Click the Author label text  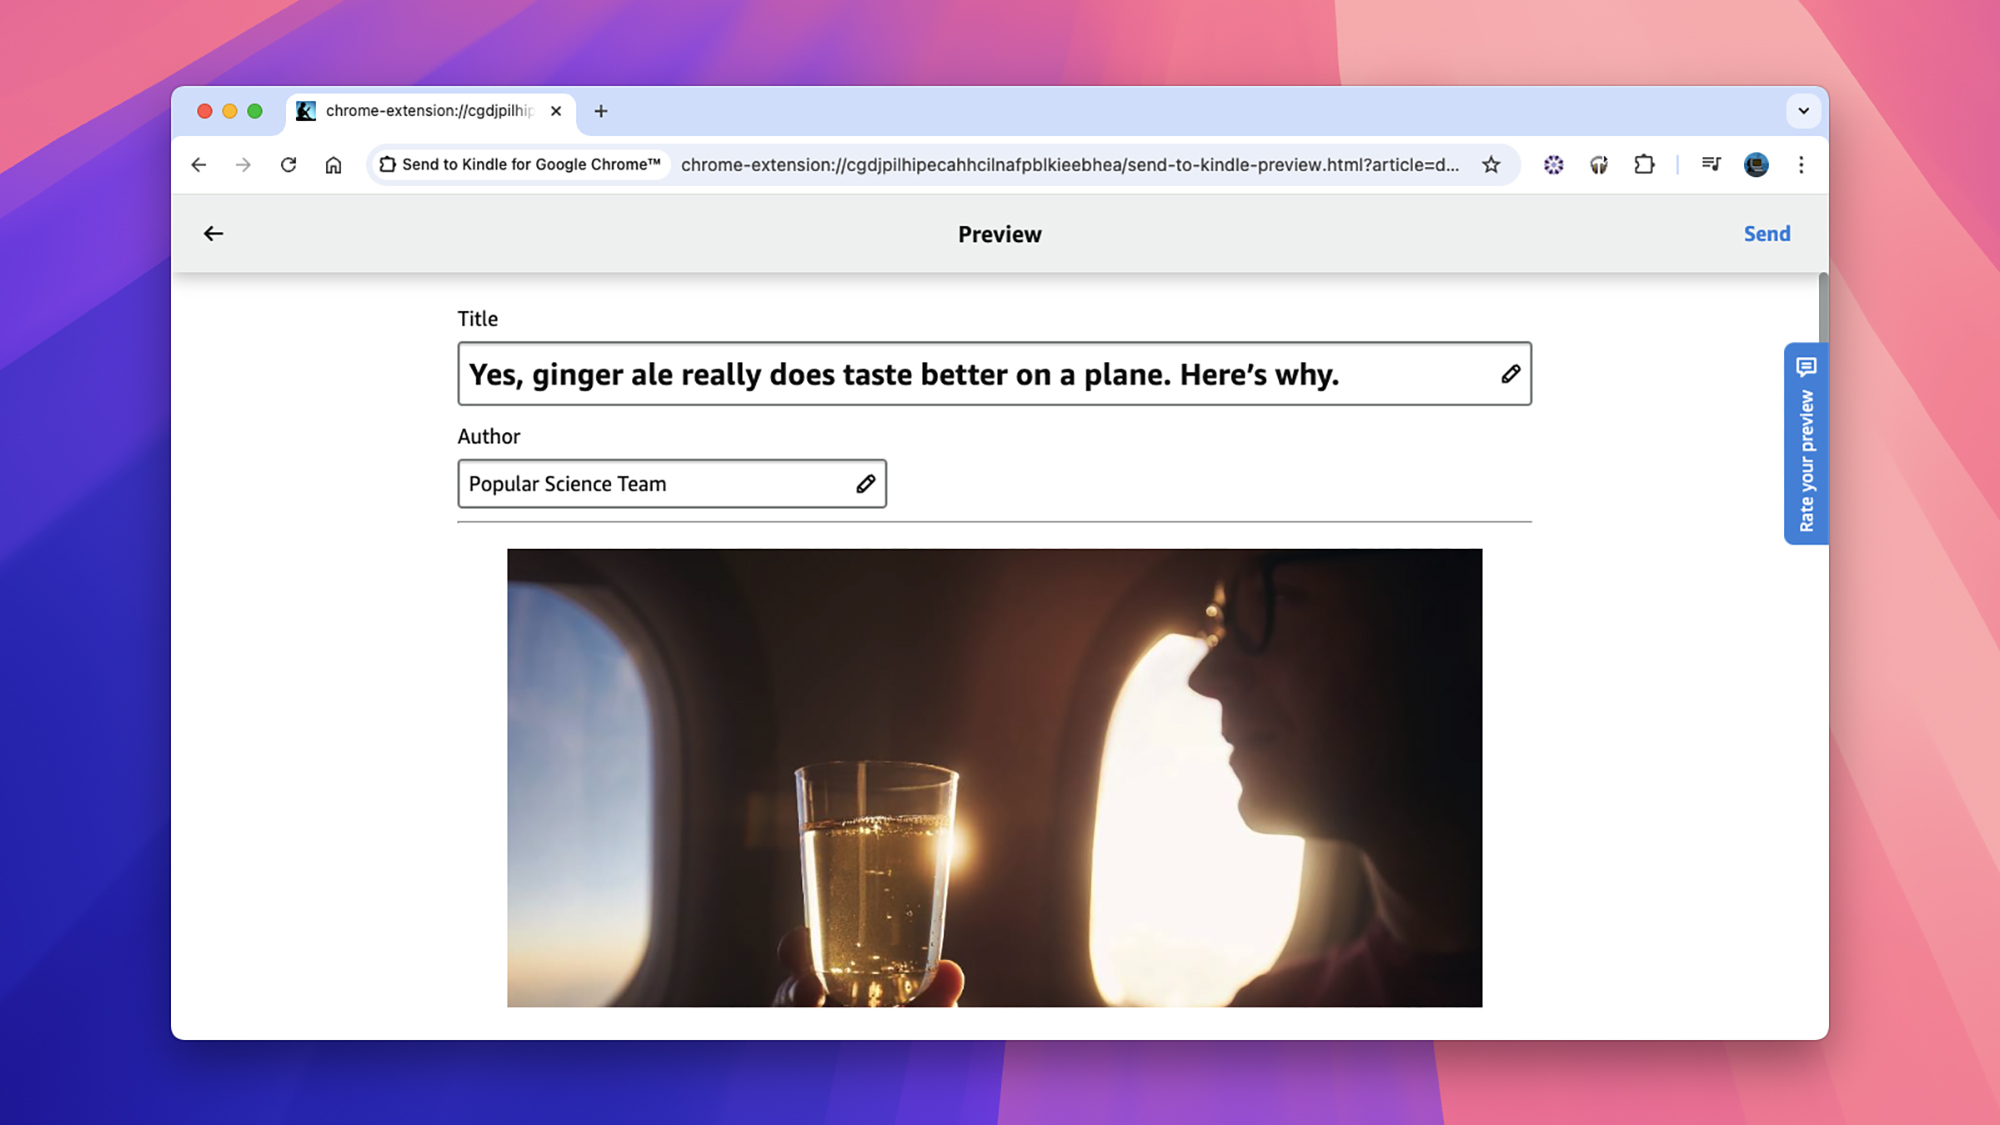point(489,437)
